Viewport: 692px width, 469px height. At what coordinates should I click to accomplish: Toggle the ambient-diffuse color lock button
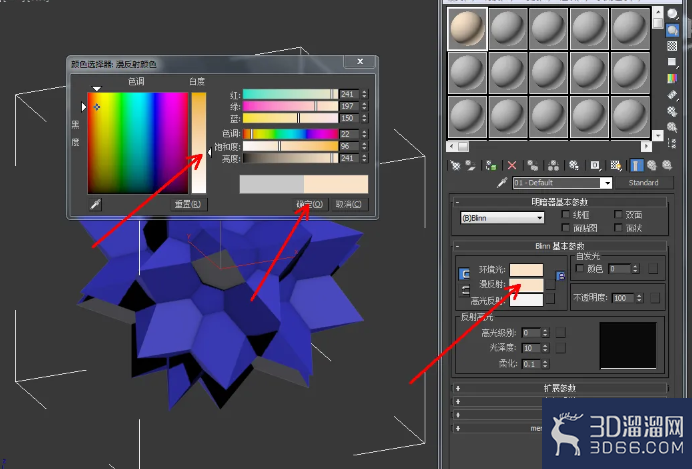pyautogui.click(x=464, y=274)
